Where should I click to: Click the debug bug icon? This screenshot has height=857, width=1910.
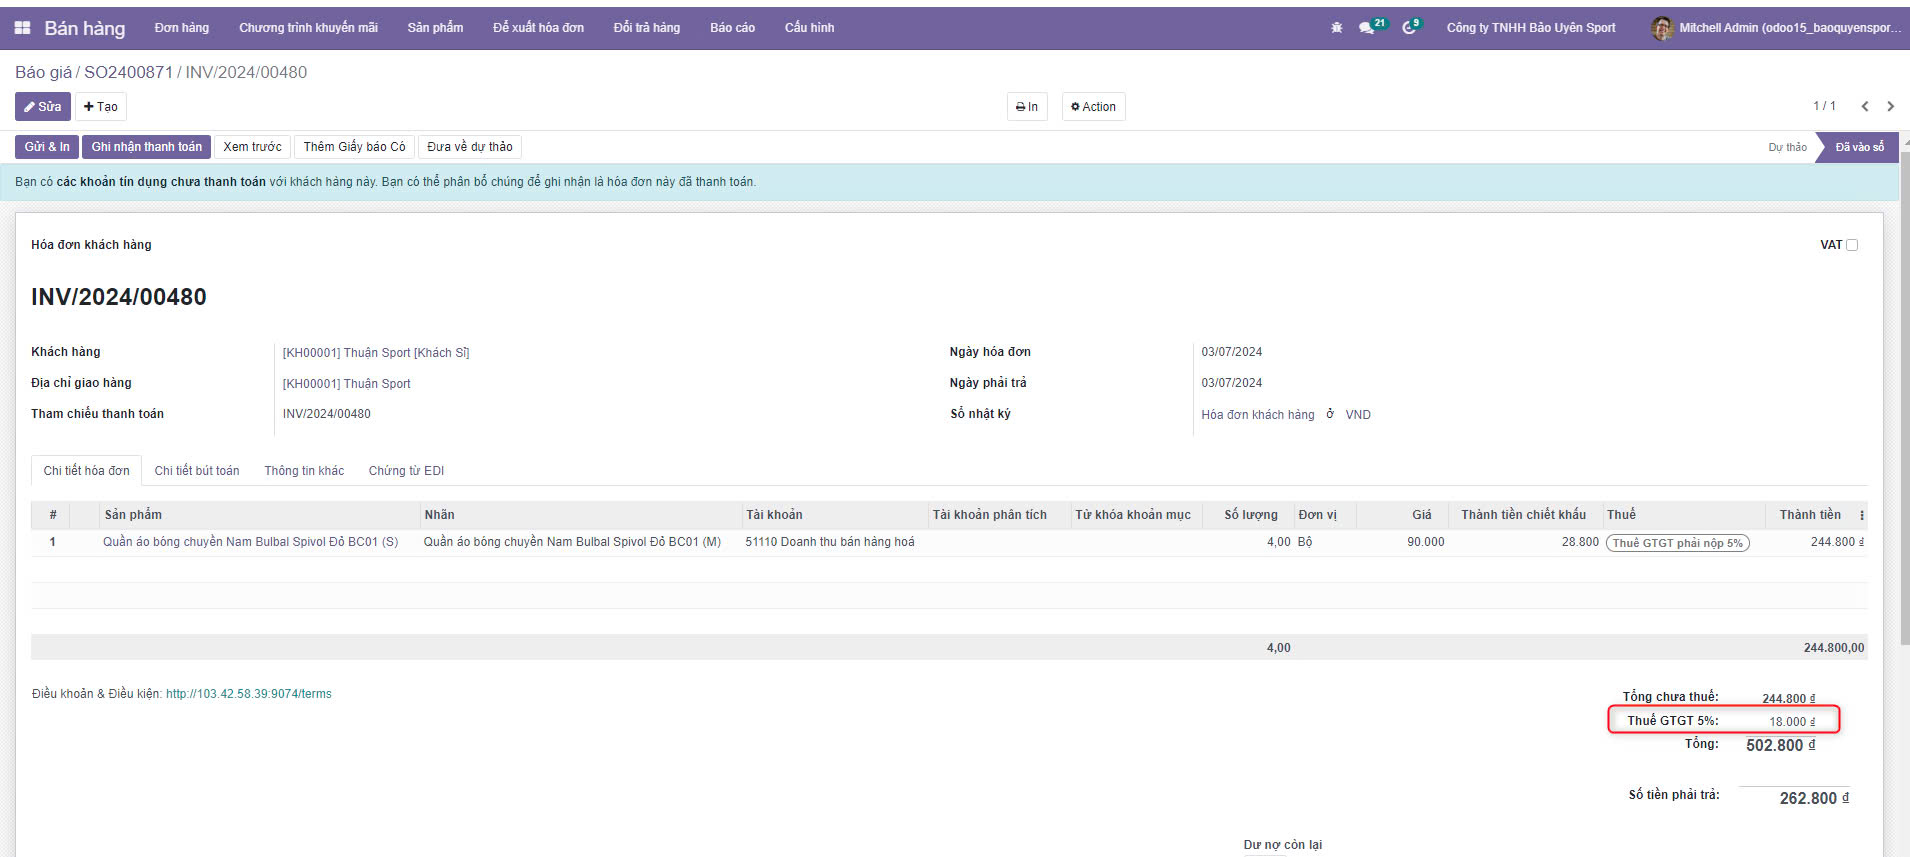[1337, 28]
